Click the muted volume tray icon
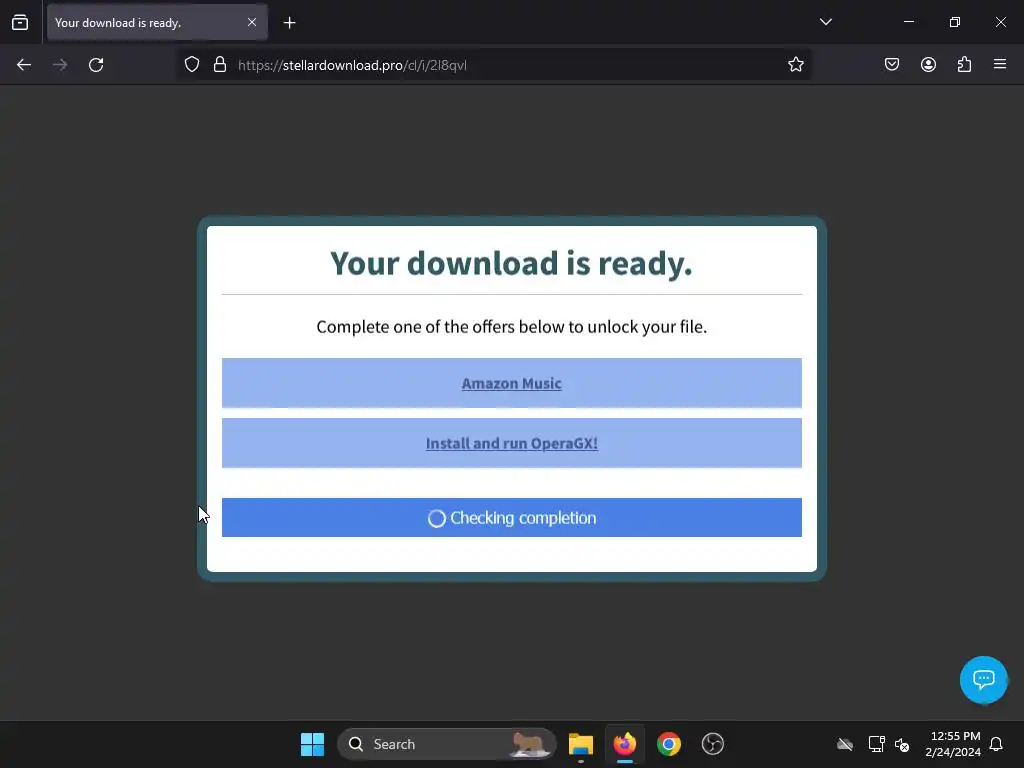Viewport: 1024px width, 768px height. [x=902, y=744]
